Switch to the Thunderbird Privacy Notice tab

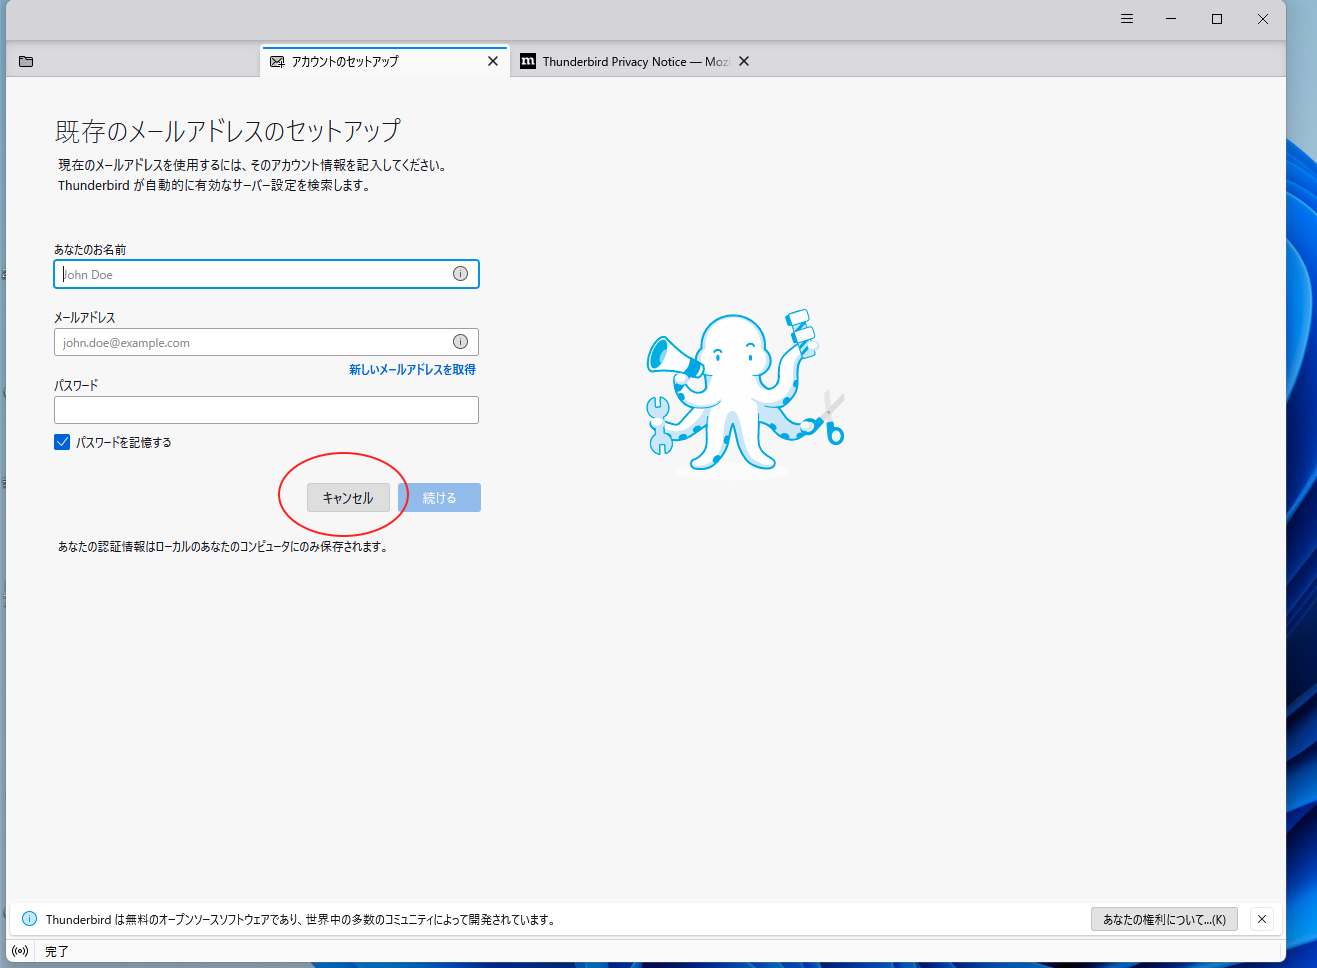pyautogui.click(x=630, y=61)
